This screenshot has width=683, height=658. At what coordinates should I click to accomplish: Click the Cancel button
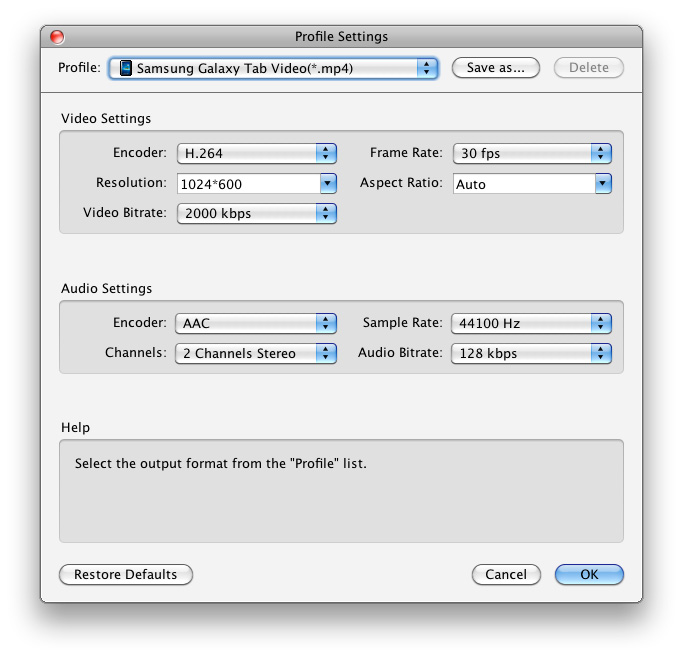tap(506, 574)
